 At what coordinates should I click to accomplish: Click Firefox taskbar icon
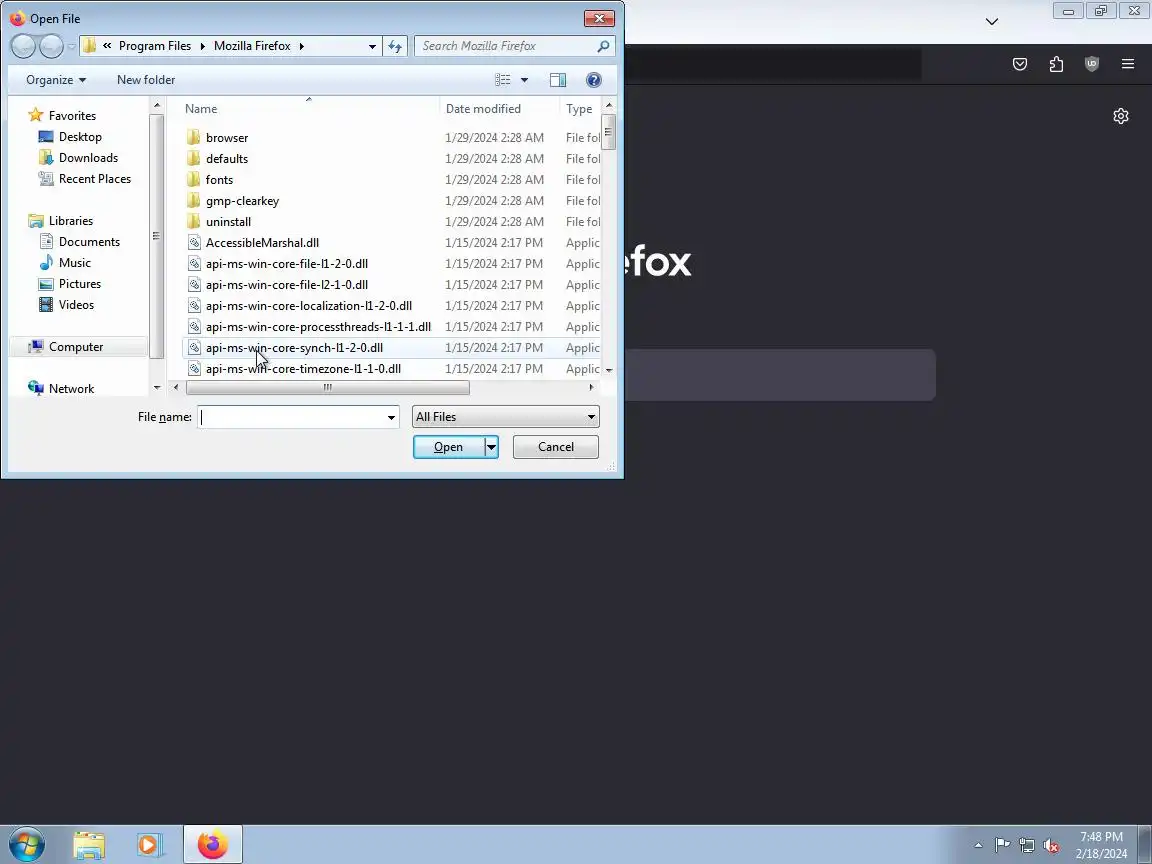pos(212,845)
